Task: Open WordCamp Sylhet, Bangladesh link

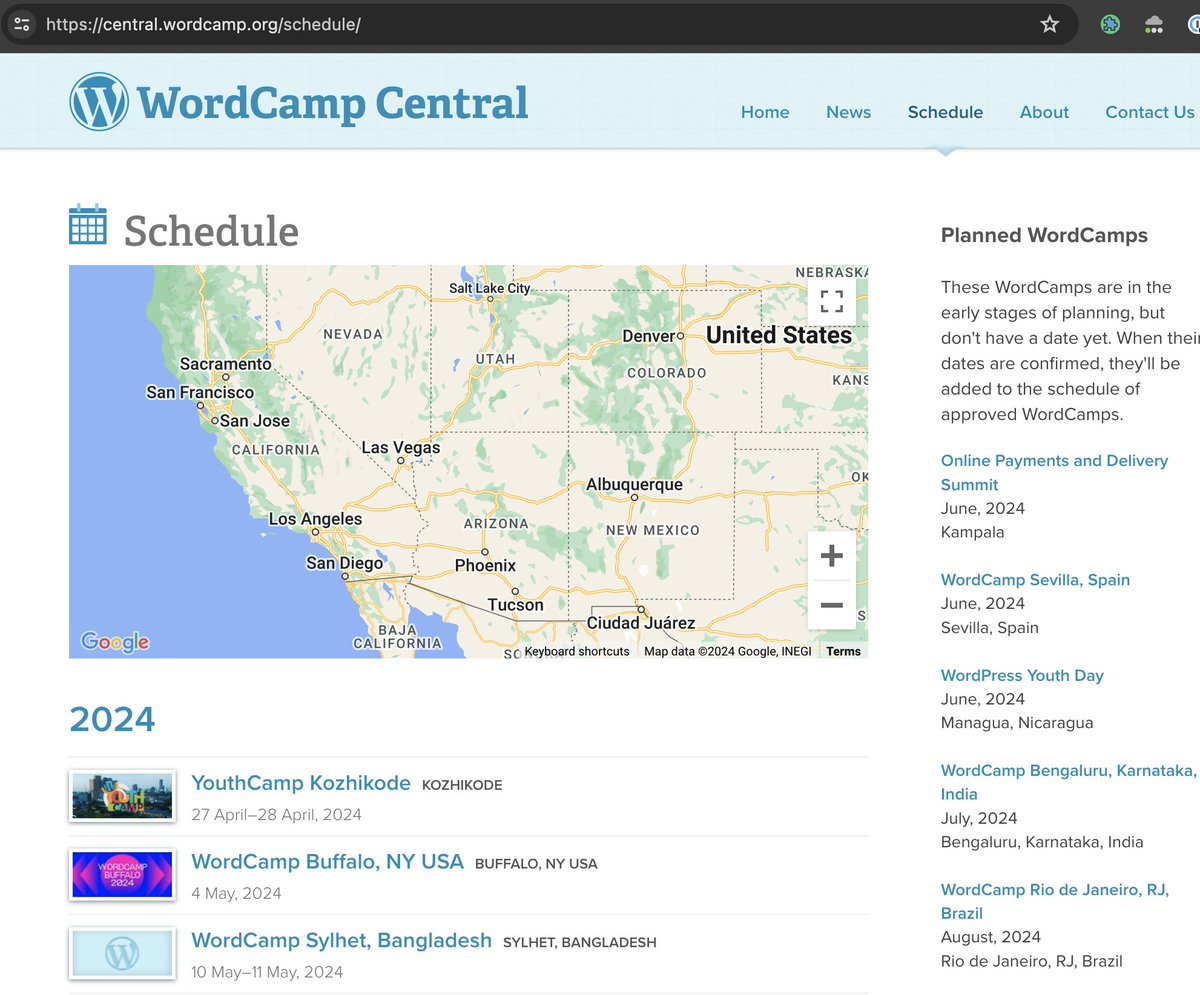Action: (x=342, y=940)
